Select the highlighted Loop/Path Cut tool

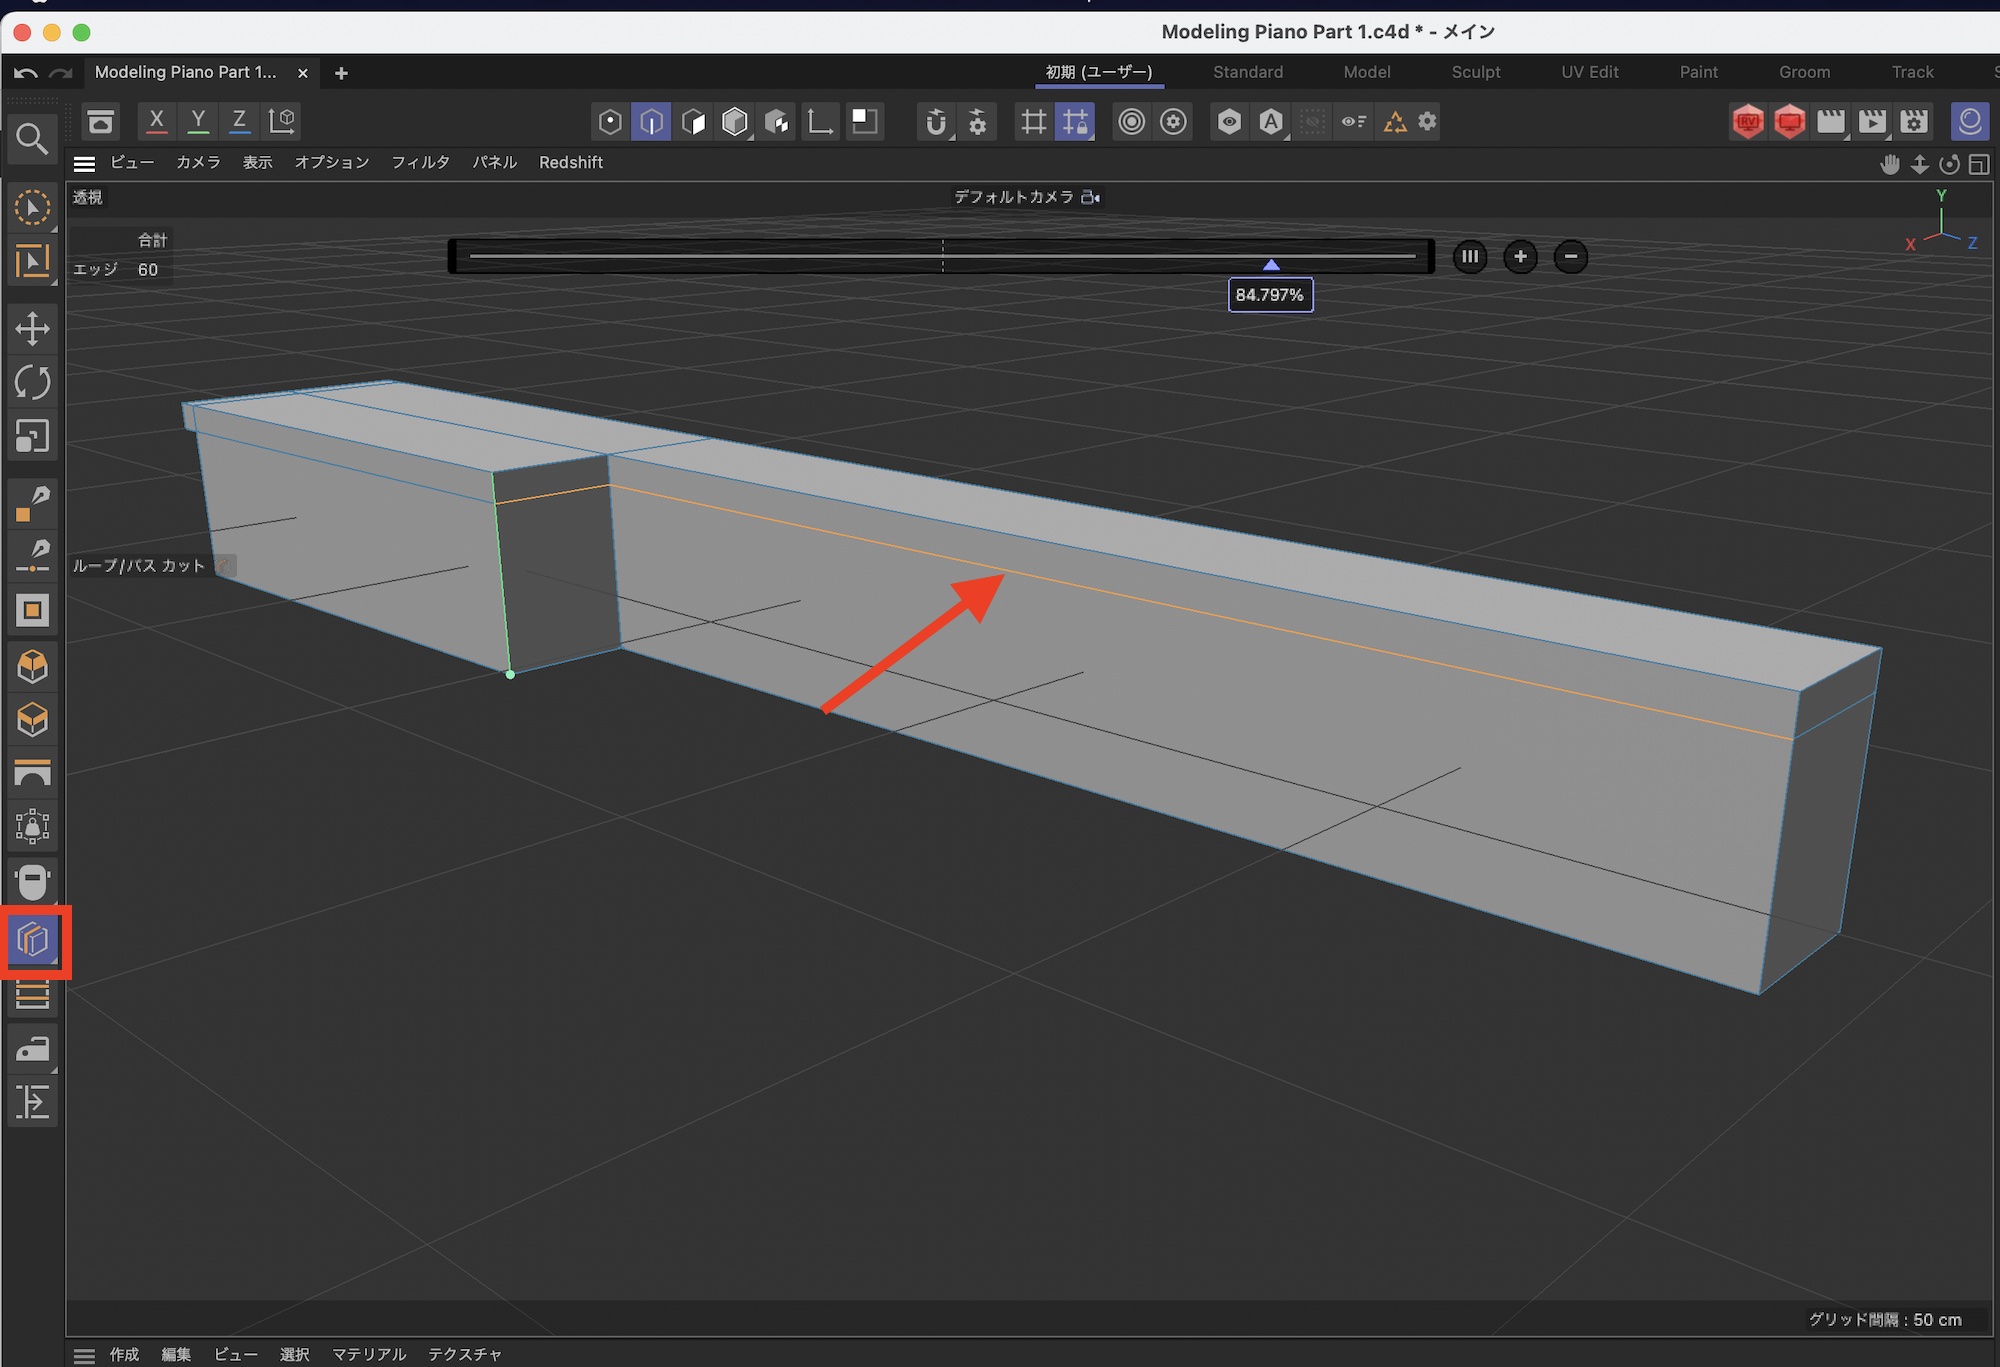point(33,940)
